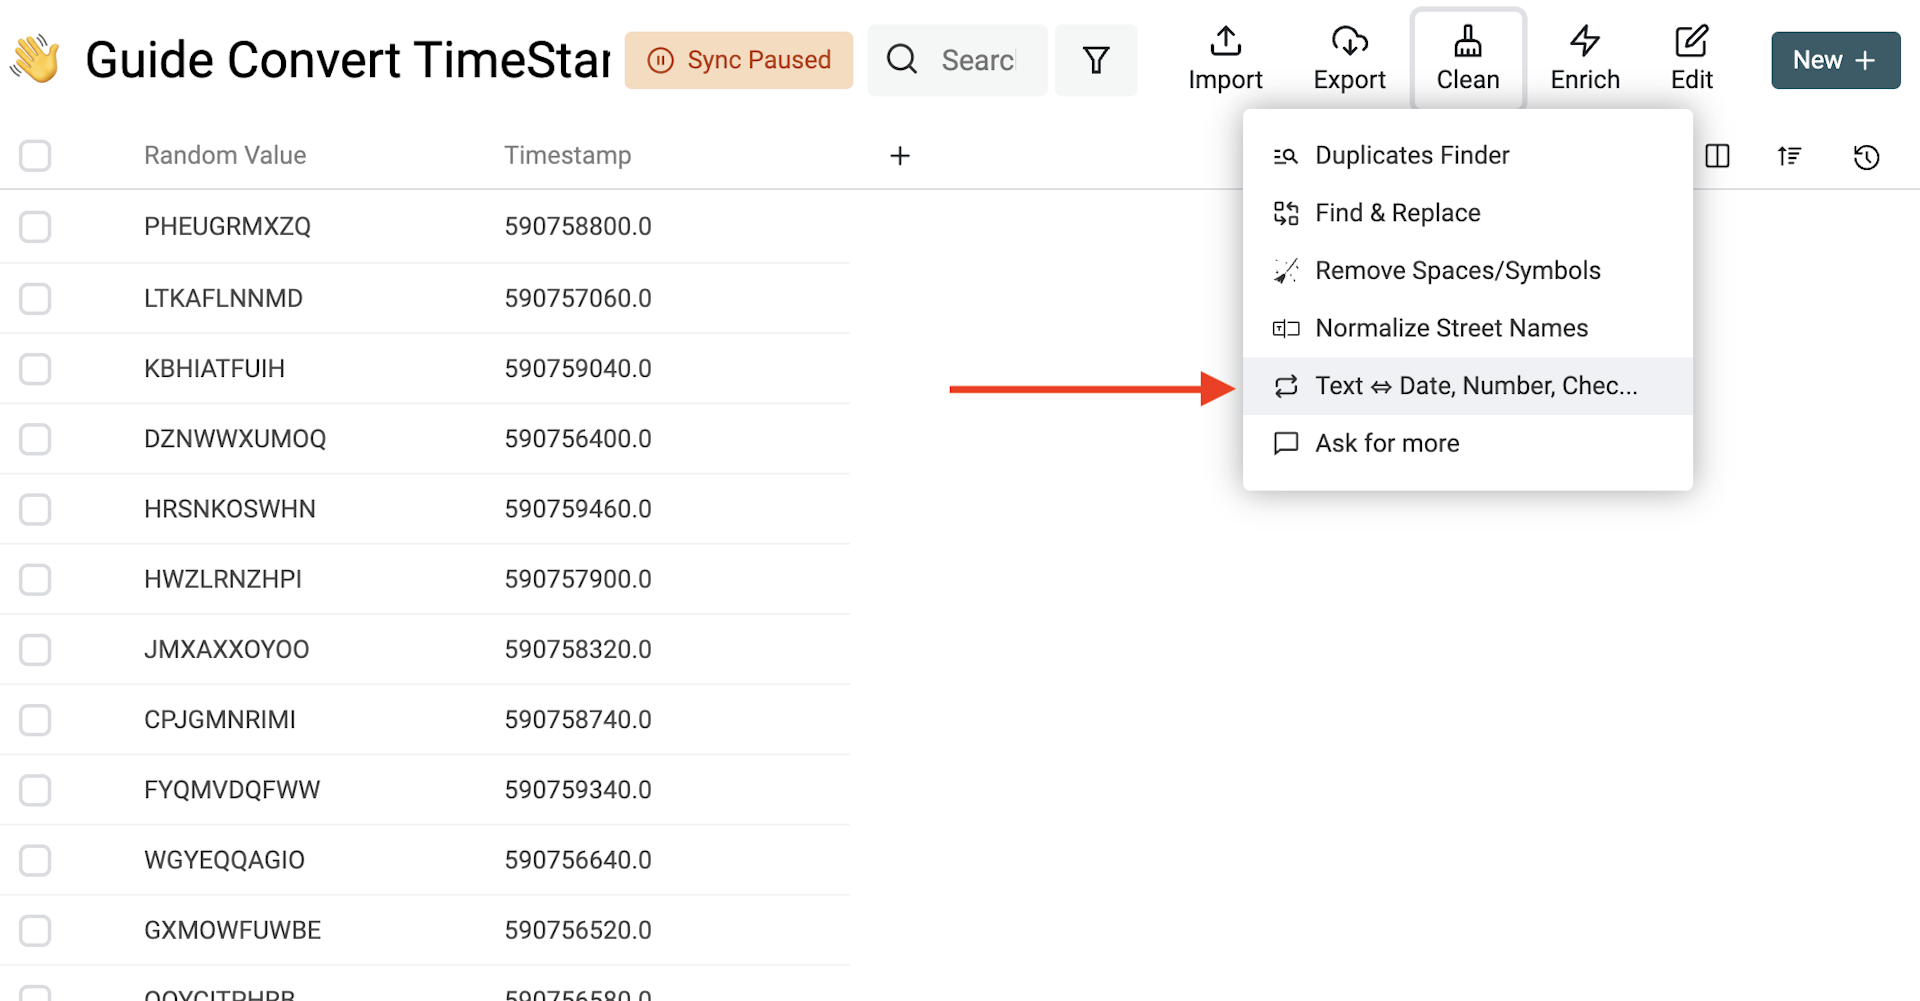The image size is (1920, 1001).
Task: Open the Edit tool
Action: [1690, 58]
